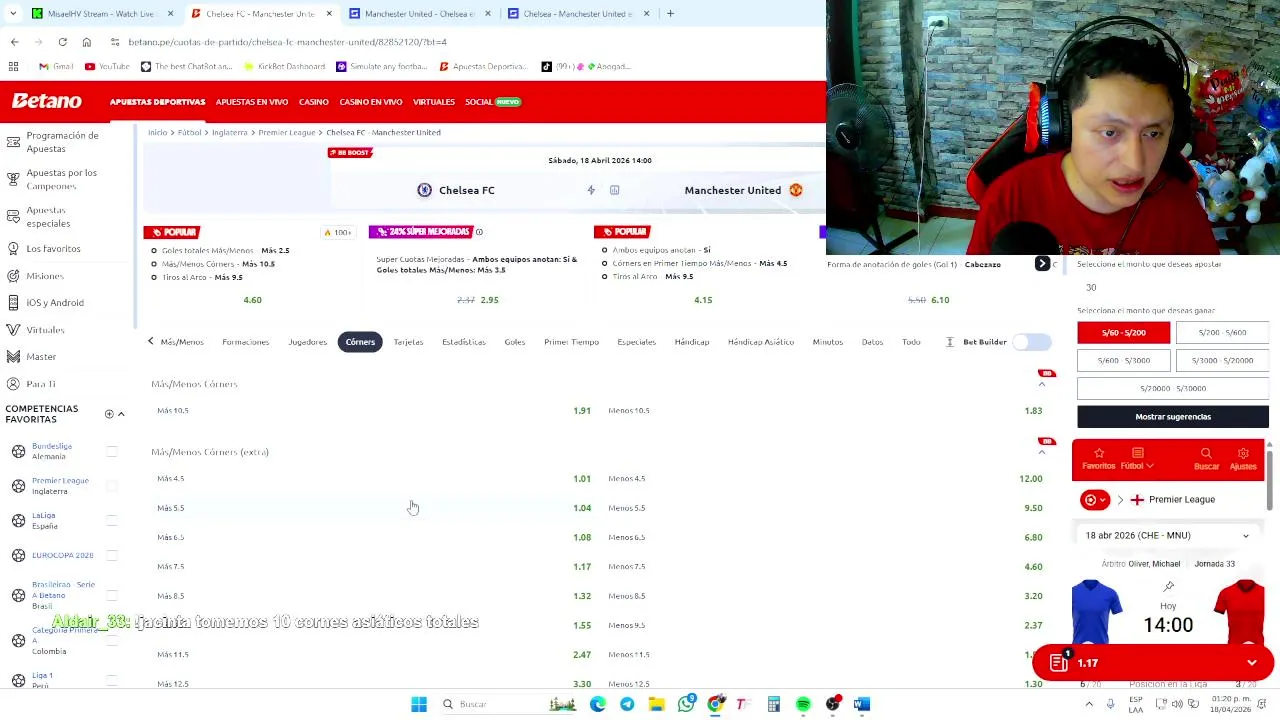Collapse the Más/Menos Córners (extra) section
Viewport: 1280px width, 720px height.
point(1041,453)
